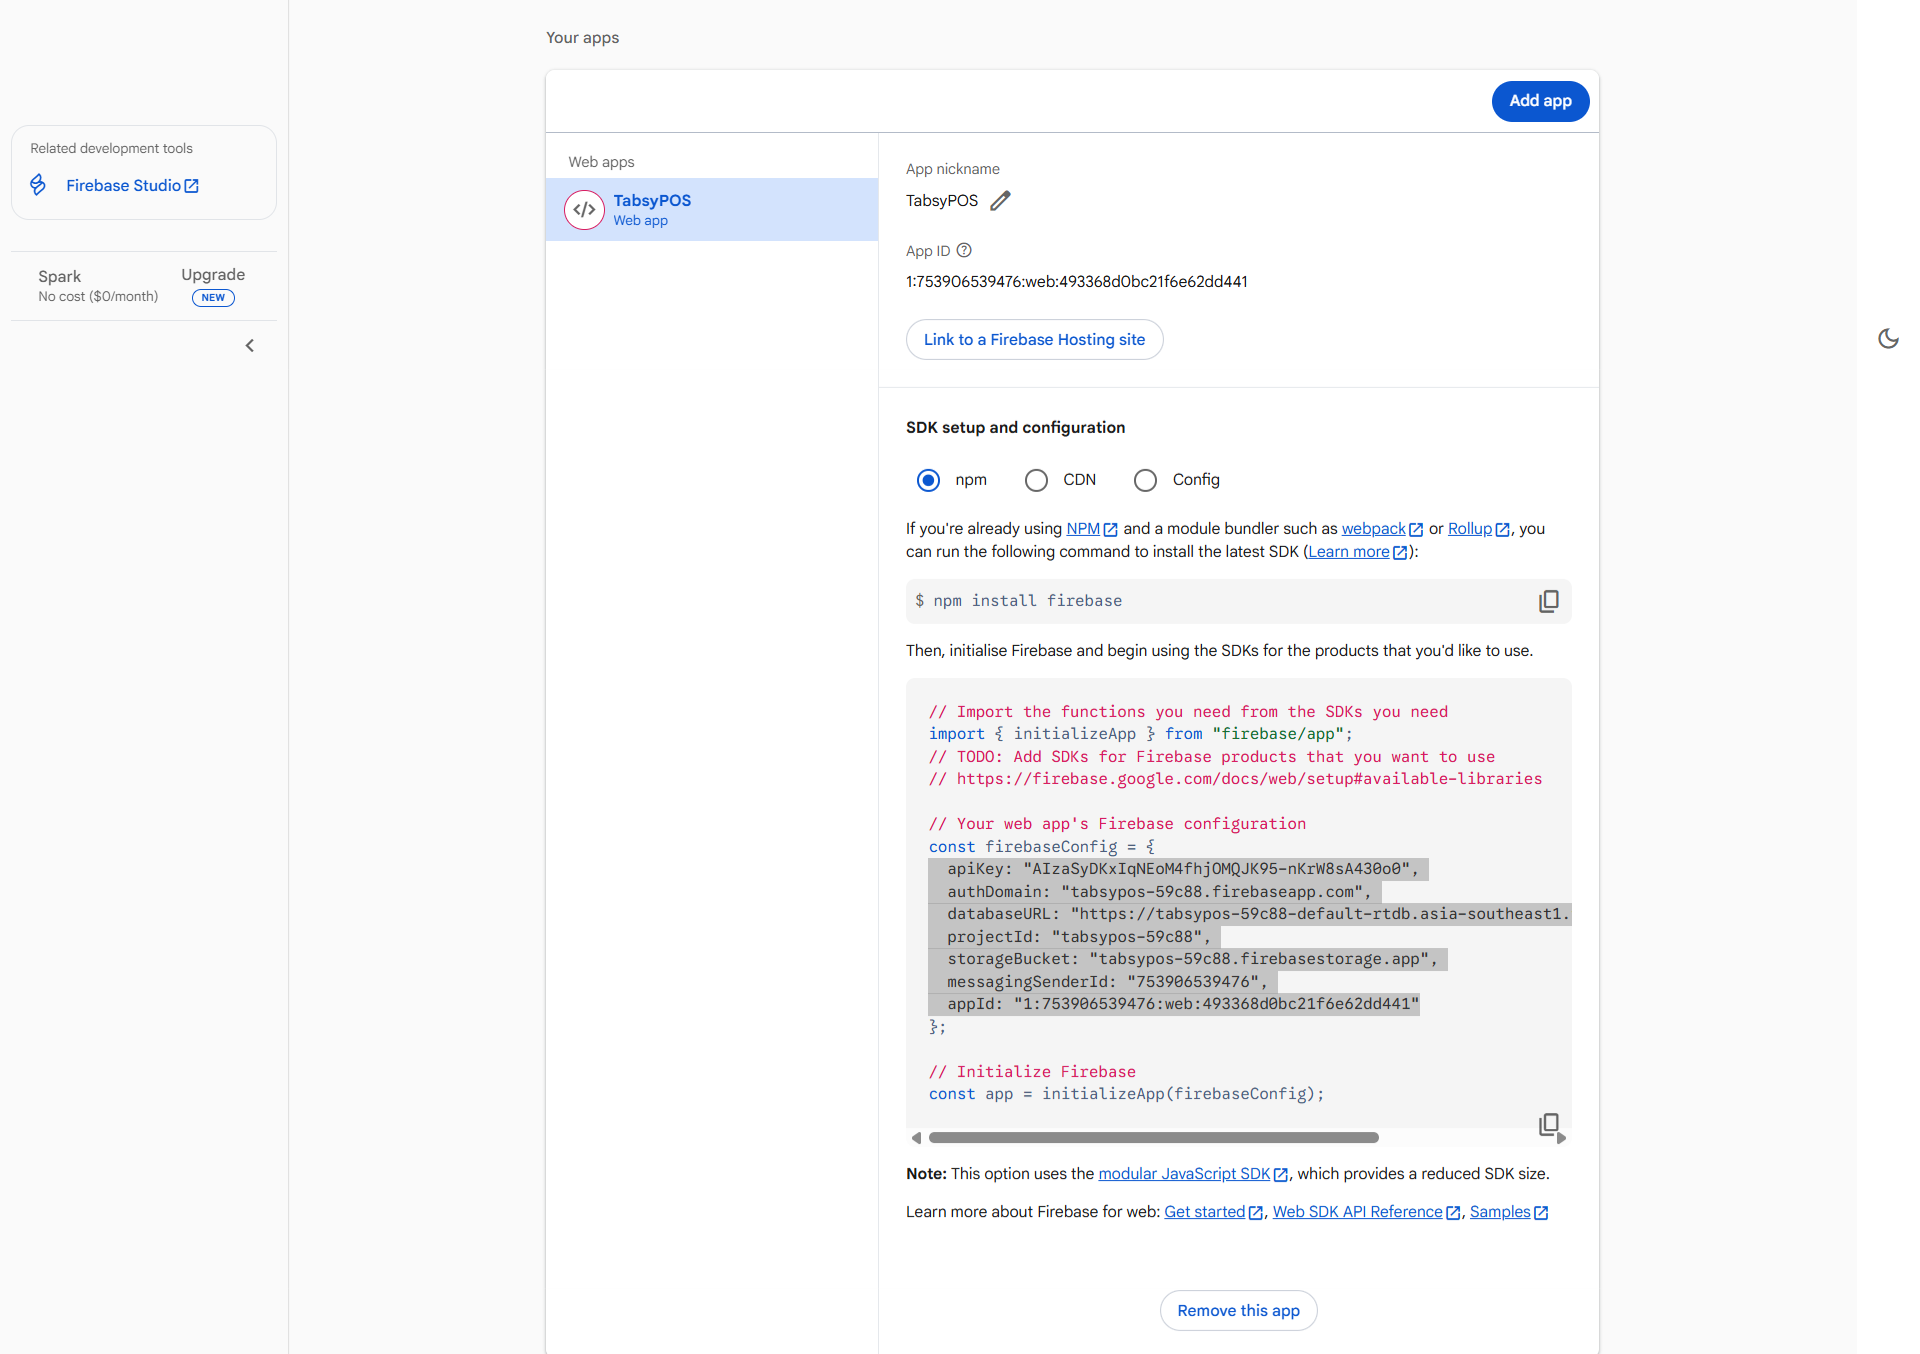Open the modular JavaScript SDK link
The height and width of the screenshot is (1354, 1920).
pos(1193,1174)
